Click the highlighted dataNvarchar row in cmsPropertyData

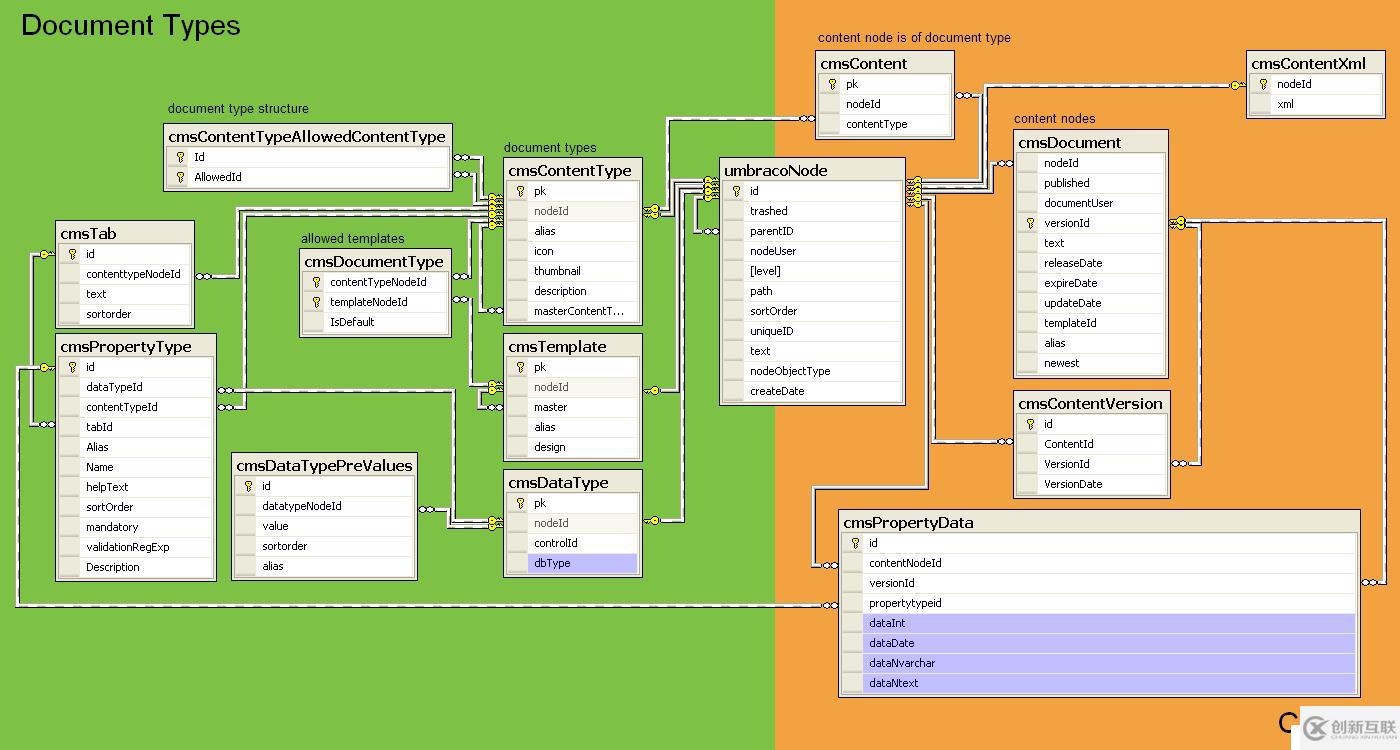1100,663
